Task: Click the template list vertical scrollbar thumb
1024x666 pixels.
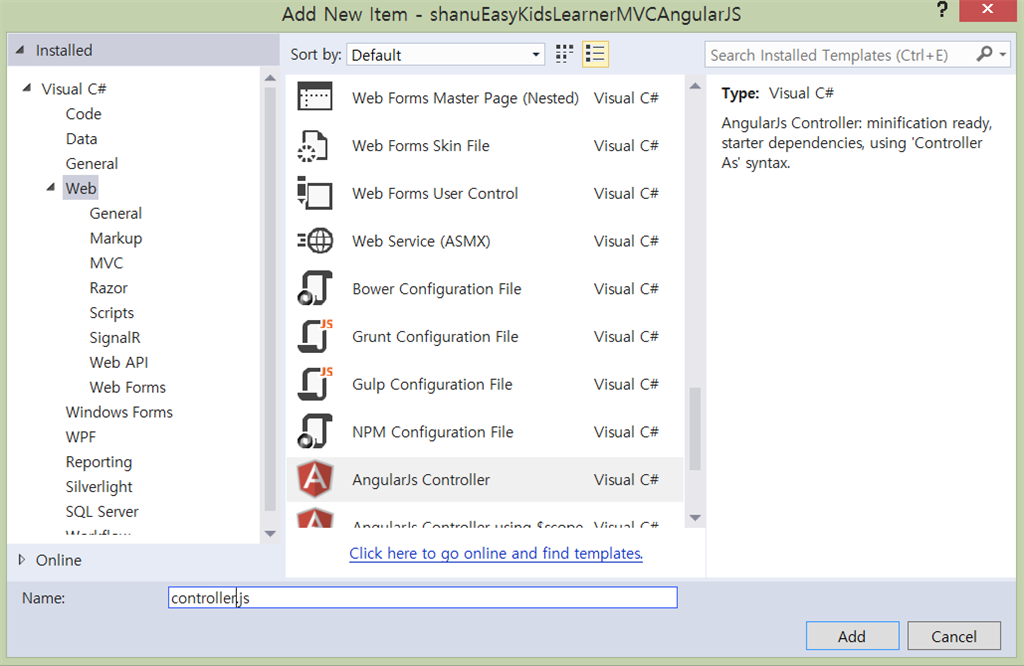Action: [695, 428]
